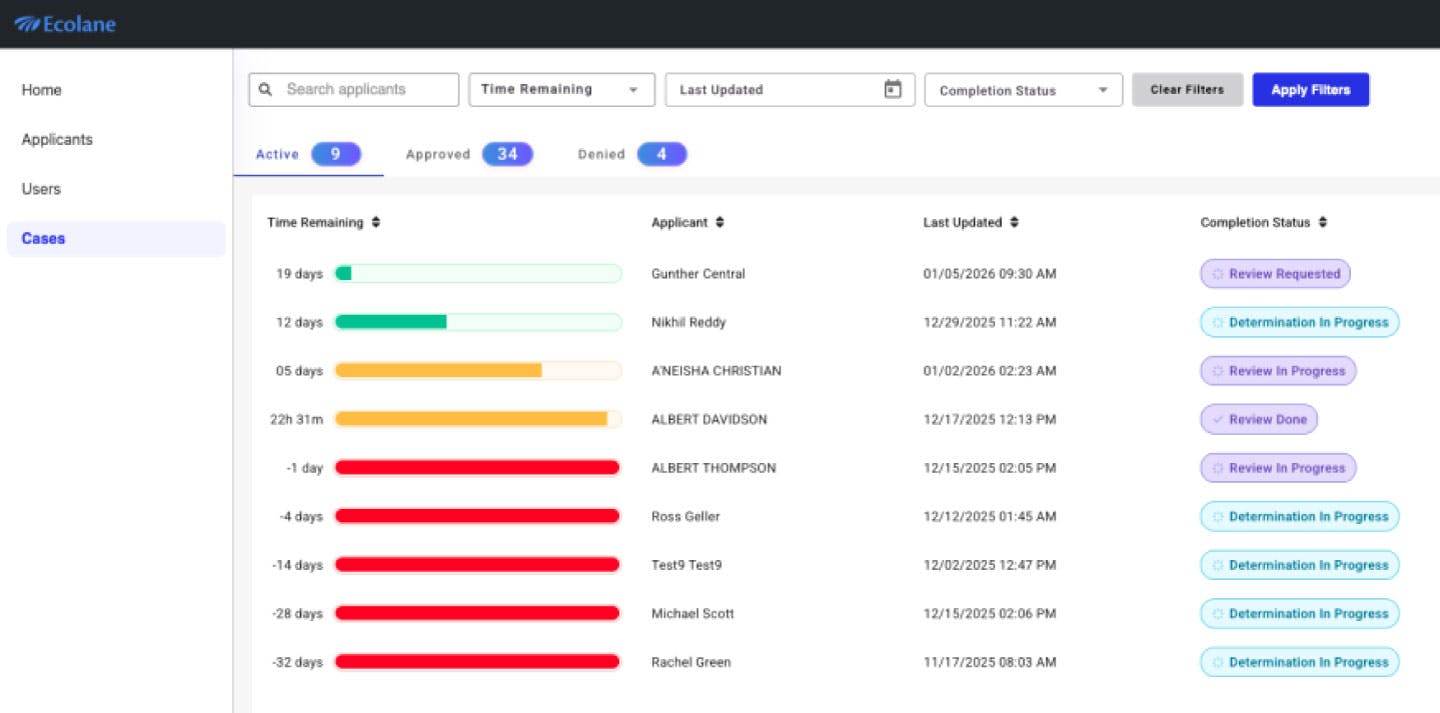Click the Denied count badge showing 4

pos(662,154)
